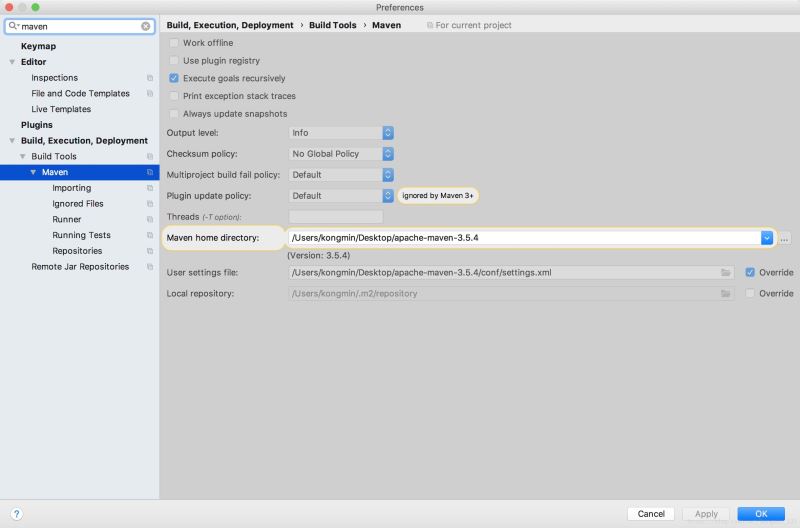Open Running Tests settings
This screenshot has width=800, height=528.
(82, 235)
